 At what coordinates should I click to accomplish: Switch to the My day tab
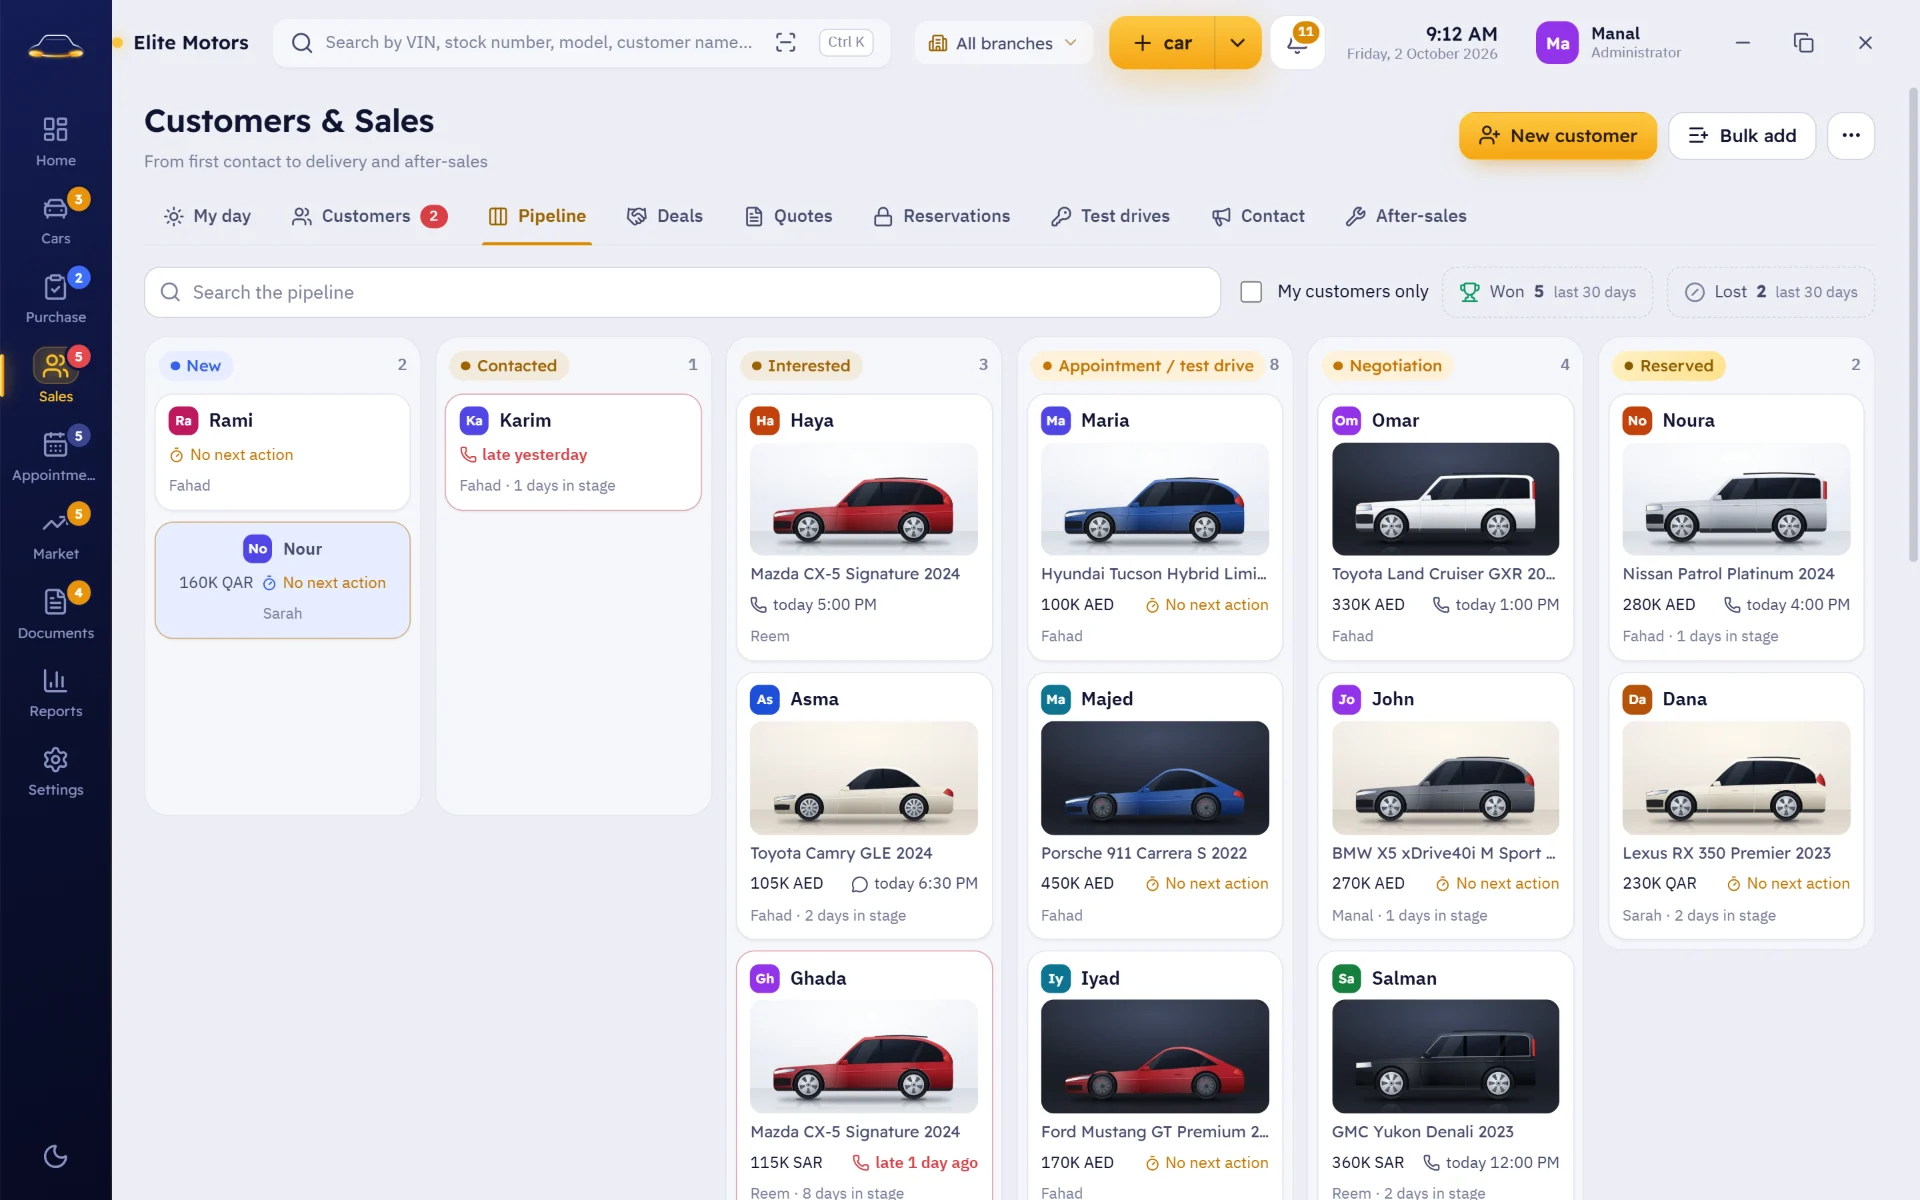tap(207, 216)
